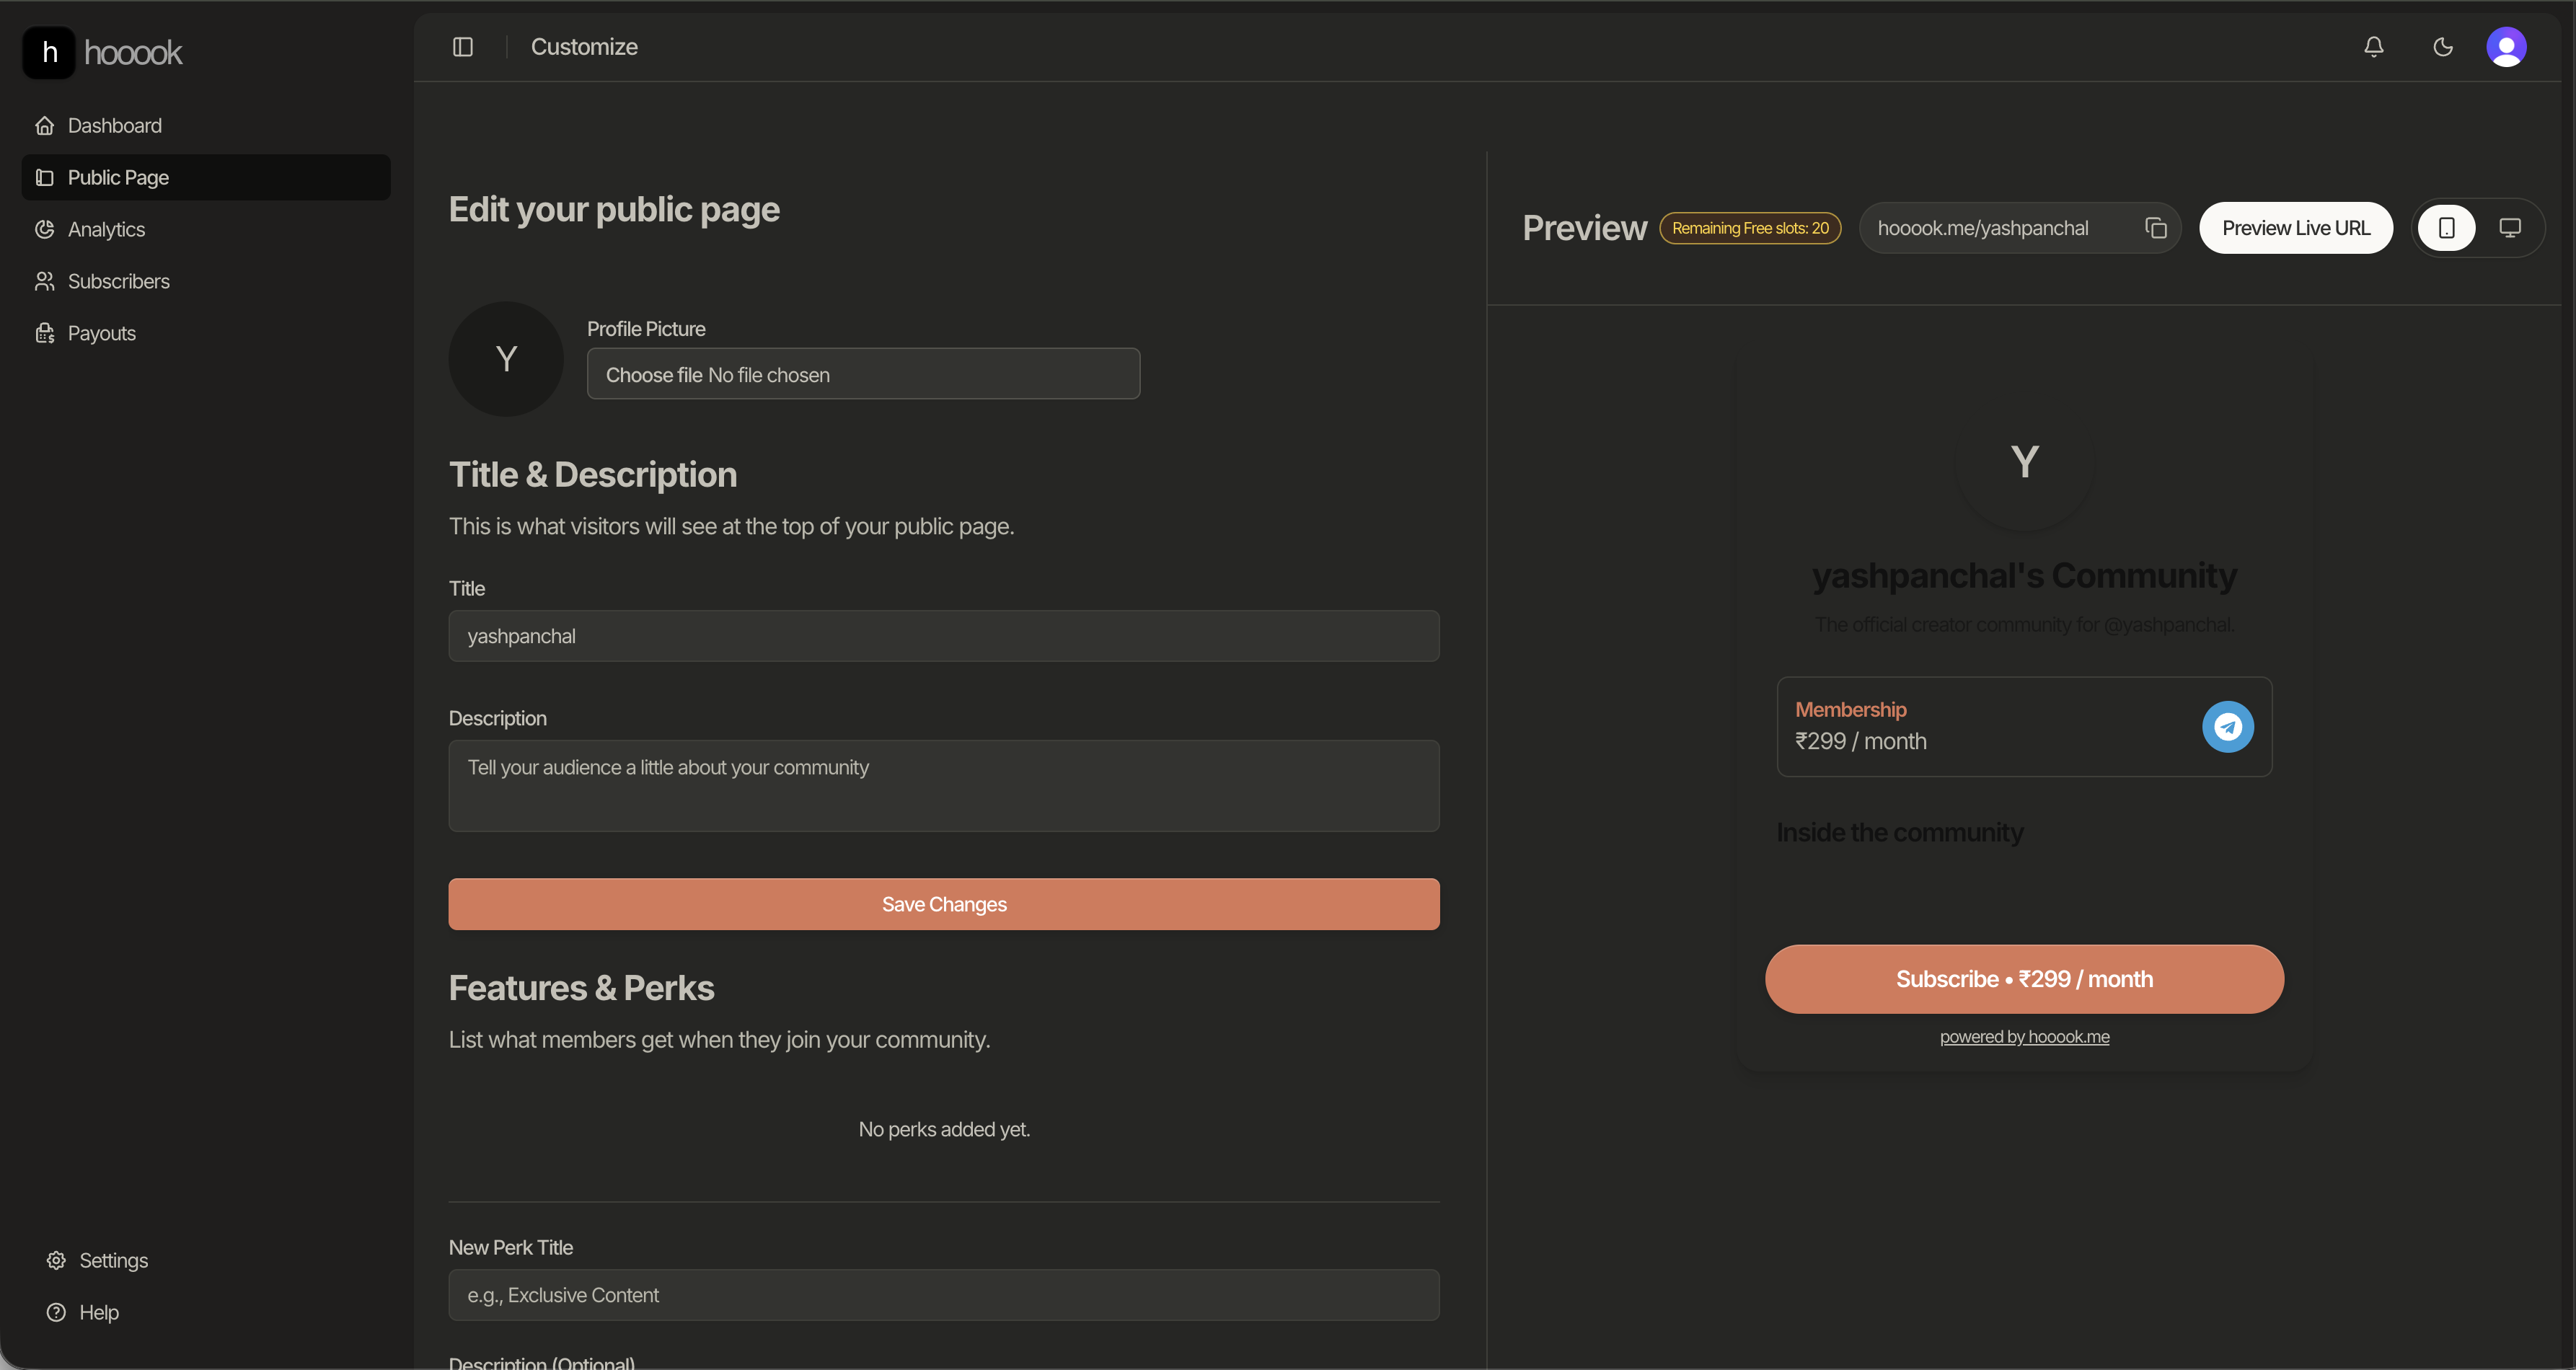Image resolution: width=2576 pixels, height=1370 pixels.
Task: Open Subscribers section
Action: pyautogui.click(x=118, y=281)
